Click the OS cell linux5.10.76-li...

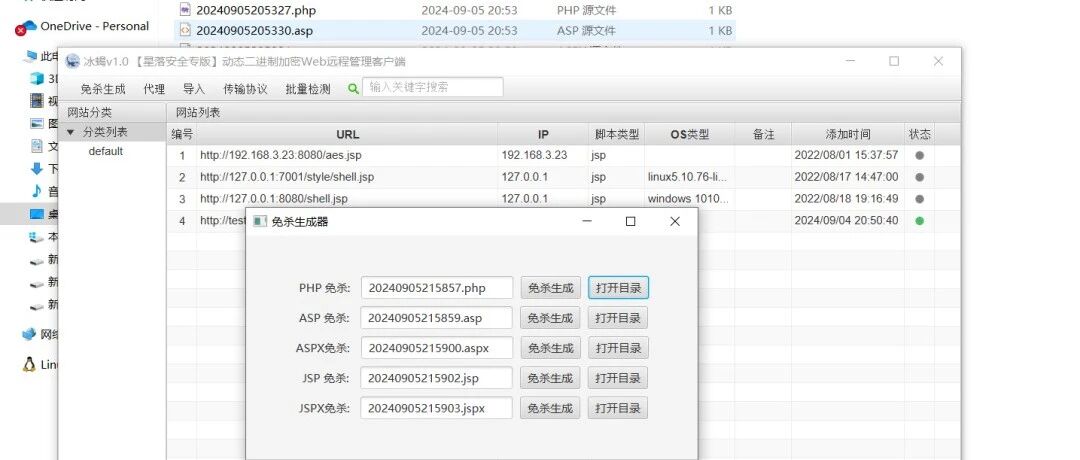687,177
